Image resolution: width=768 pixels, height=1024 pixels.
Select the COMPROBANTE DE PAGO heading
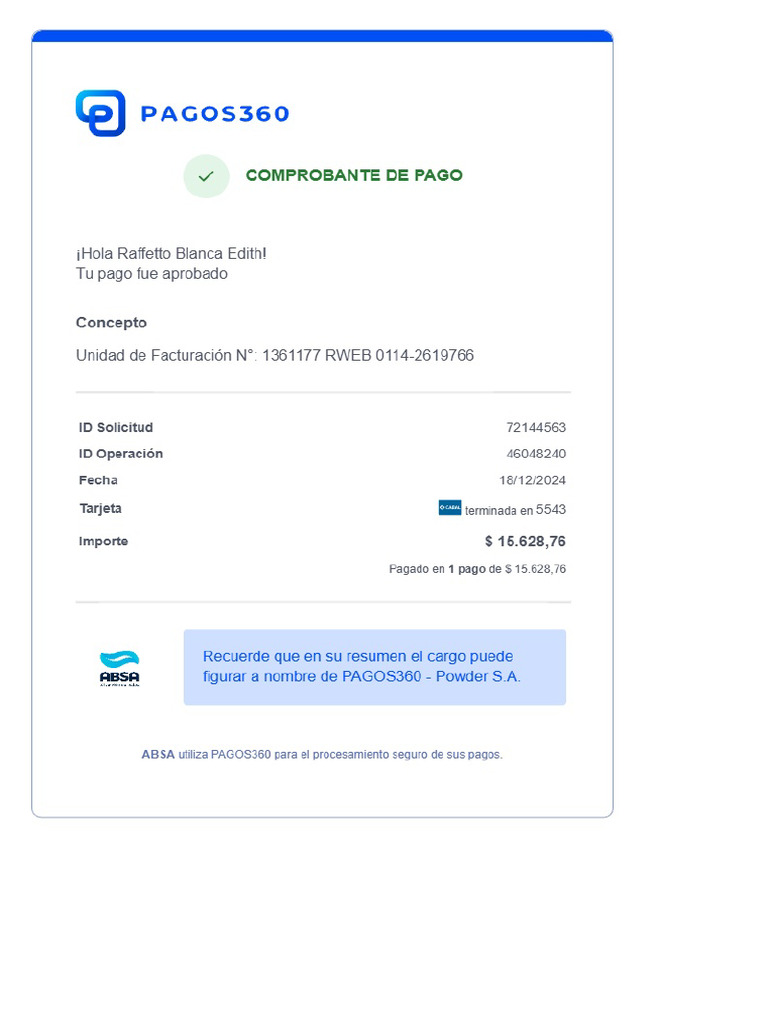click(x=354, y=176)
